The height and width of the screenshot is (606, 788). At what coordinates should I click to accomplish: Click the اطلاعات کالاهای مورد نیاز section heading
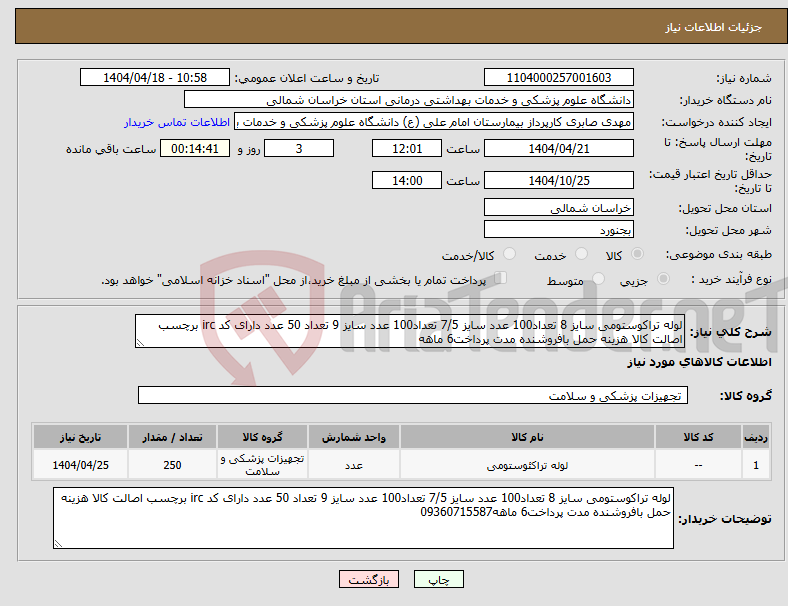click(x=699, y=362)
